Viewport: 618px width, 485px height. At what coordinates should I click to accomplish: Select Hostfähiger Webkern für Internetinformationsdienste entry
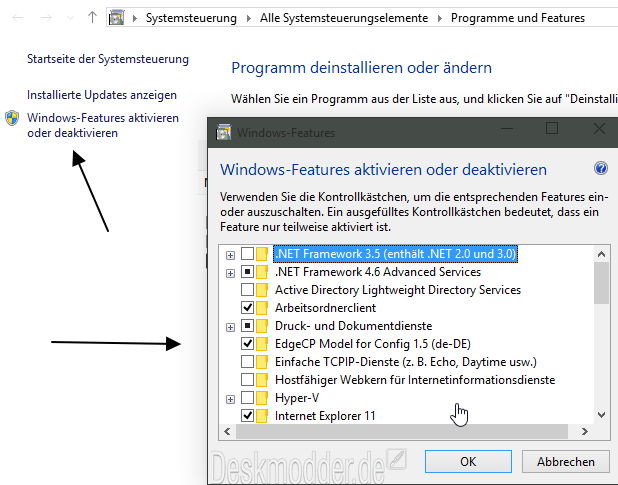[415, 380]
